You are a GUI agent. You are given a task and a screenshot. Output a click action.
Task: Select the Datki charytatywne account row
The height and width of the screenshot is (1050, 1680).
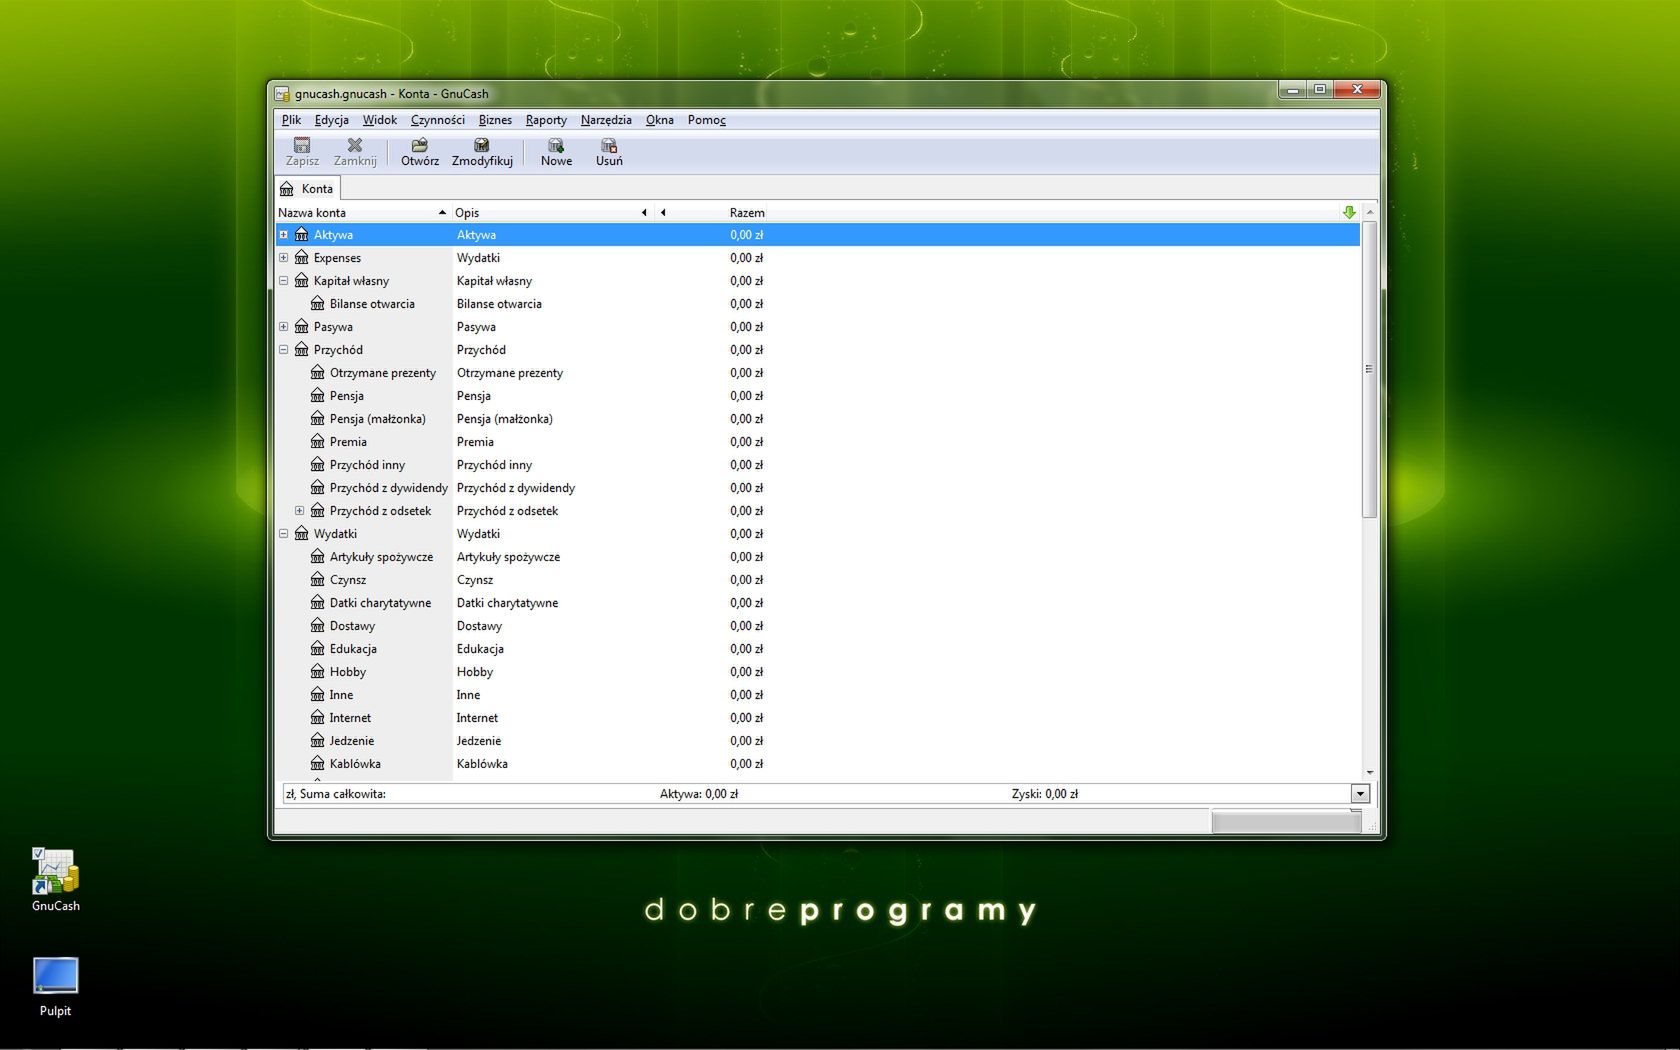817,603
